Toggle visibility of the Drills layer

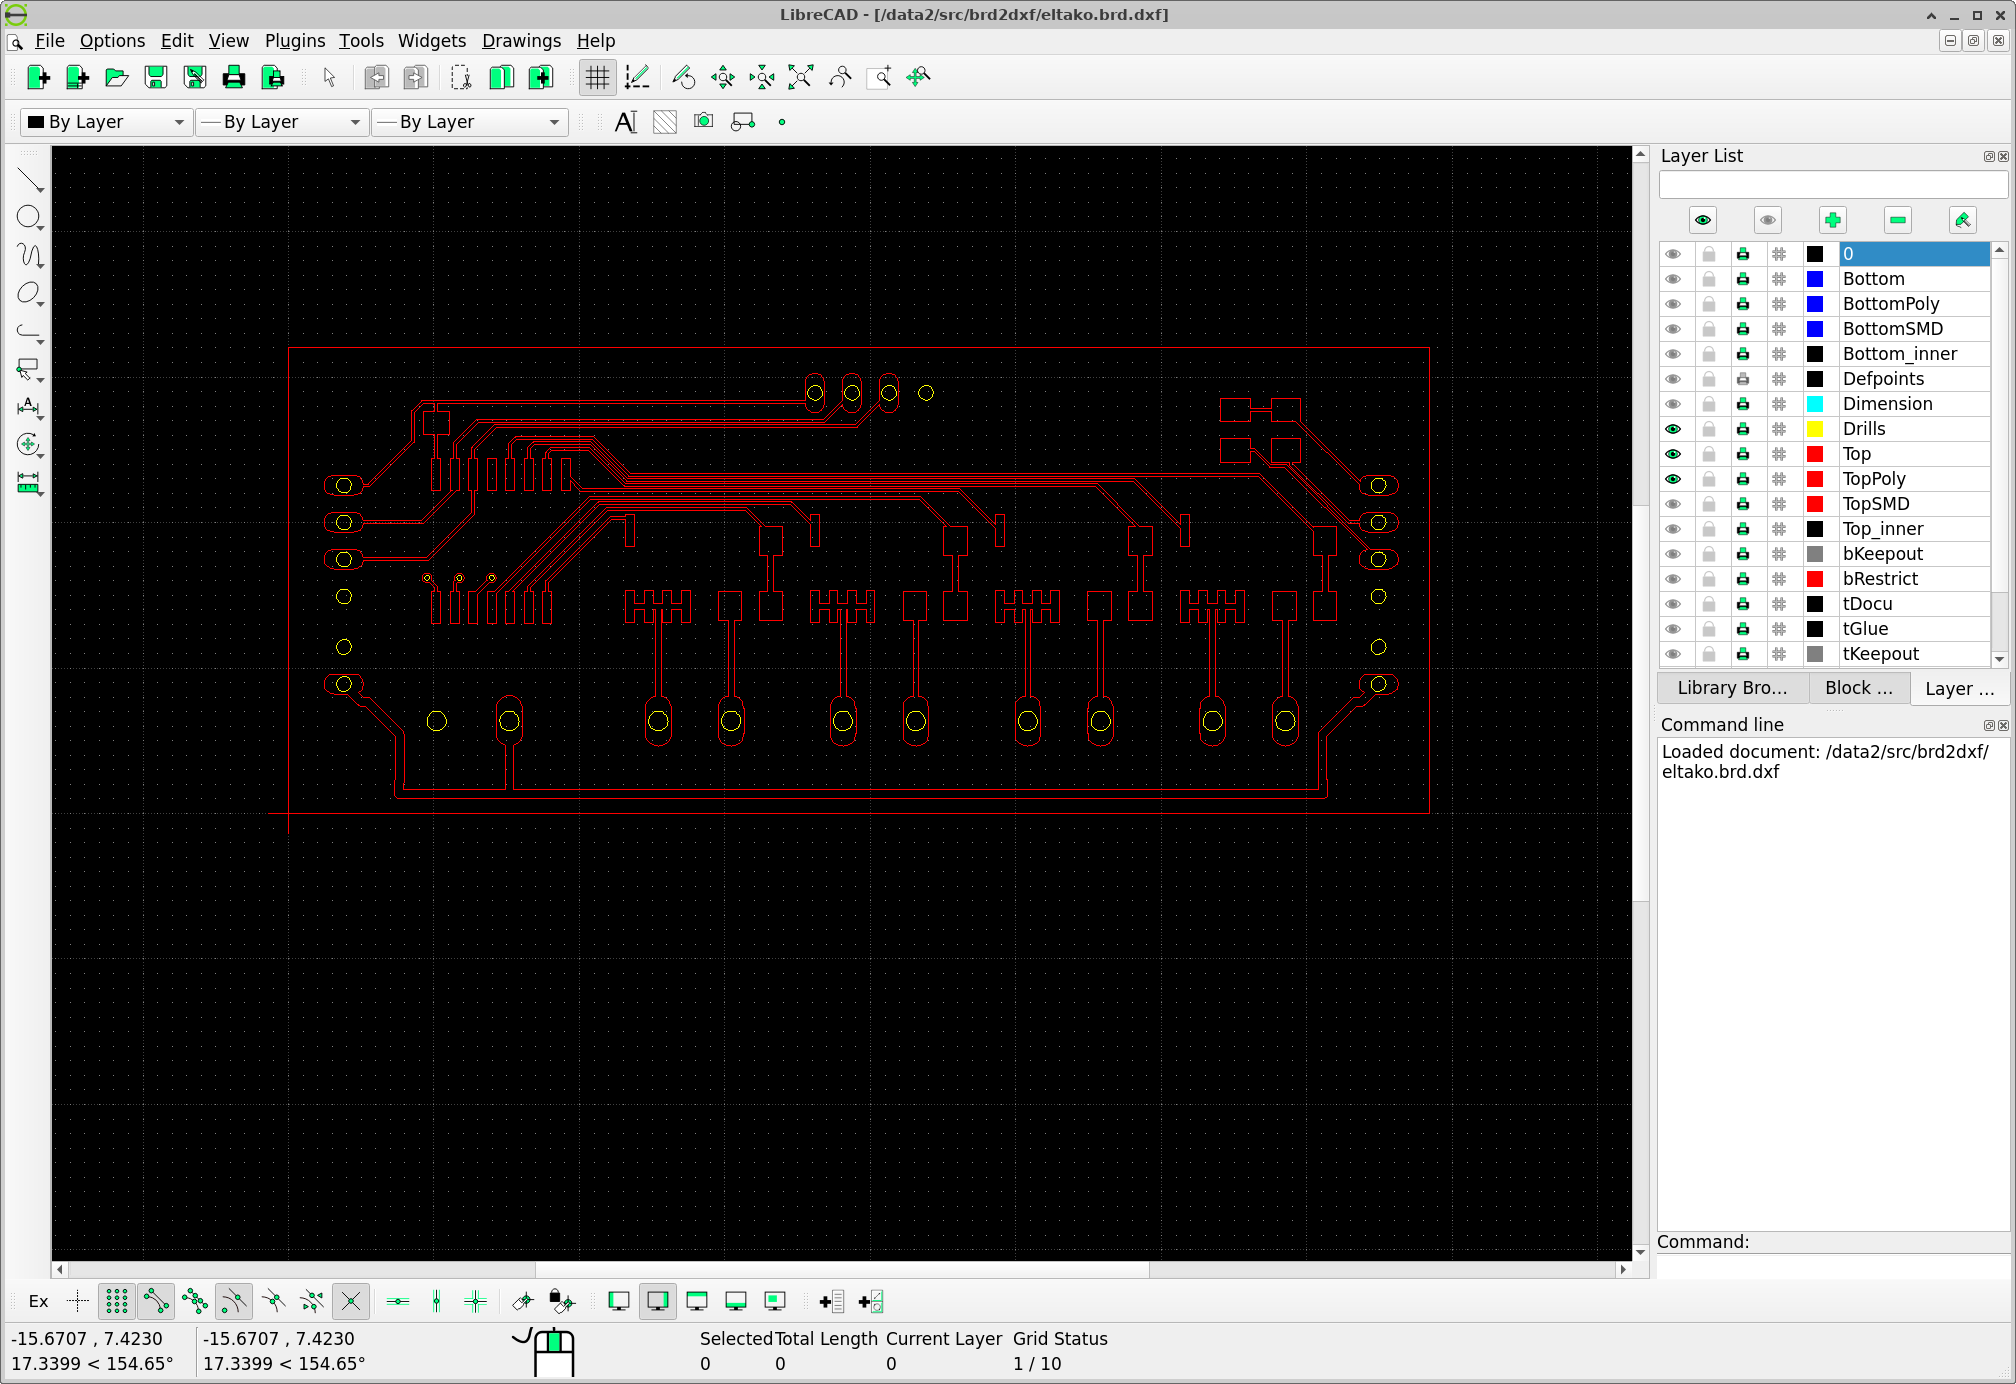pyautogui.click(x=1673, y=429)
